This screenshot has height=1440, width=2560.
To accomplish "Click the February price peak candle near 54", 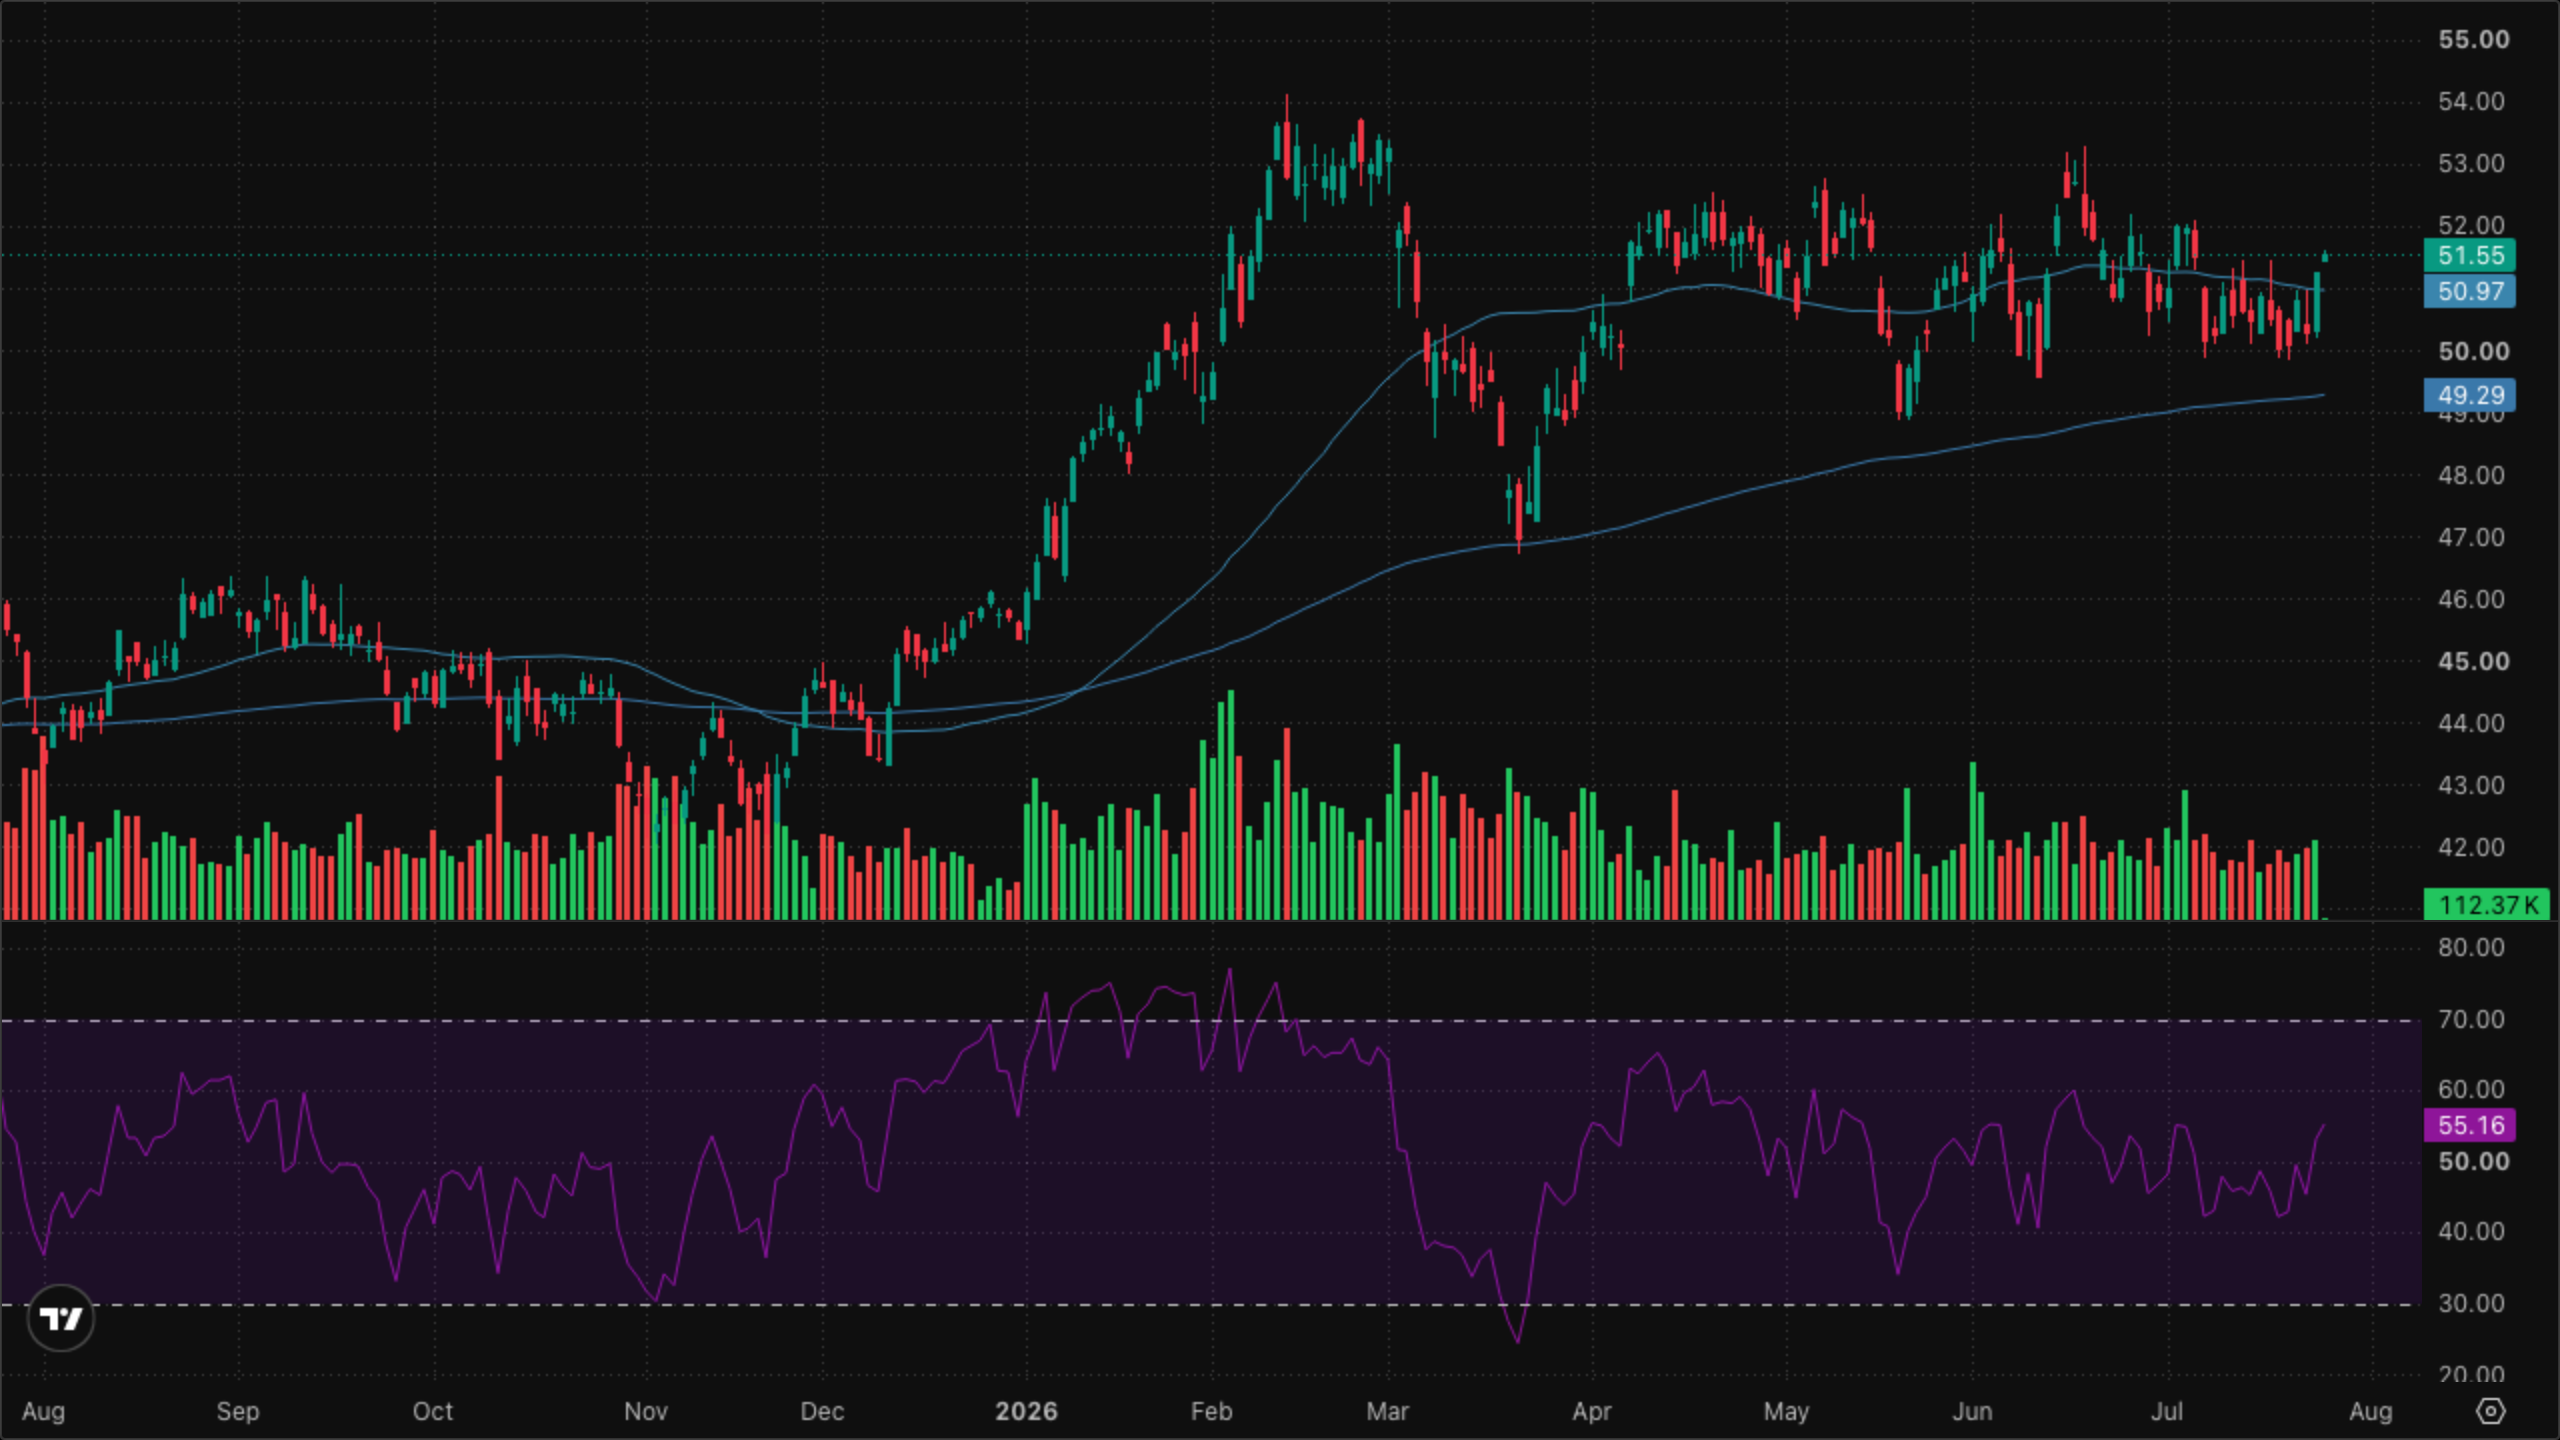I will pos(1287,140).
